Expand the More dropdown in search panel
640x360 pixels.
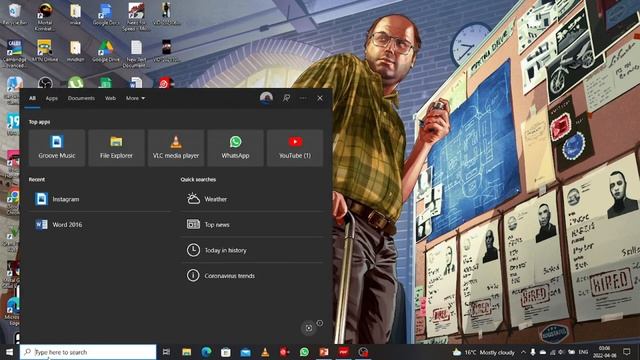[x=135, y=98]
